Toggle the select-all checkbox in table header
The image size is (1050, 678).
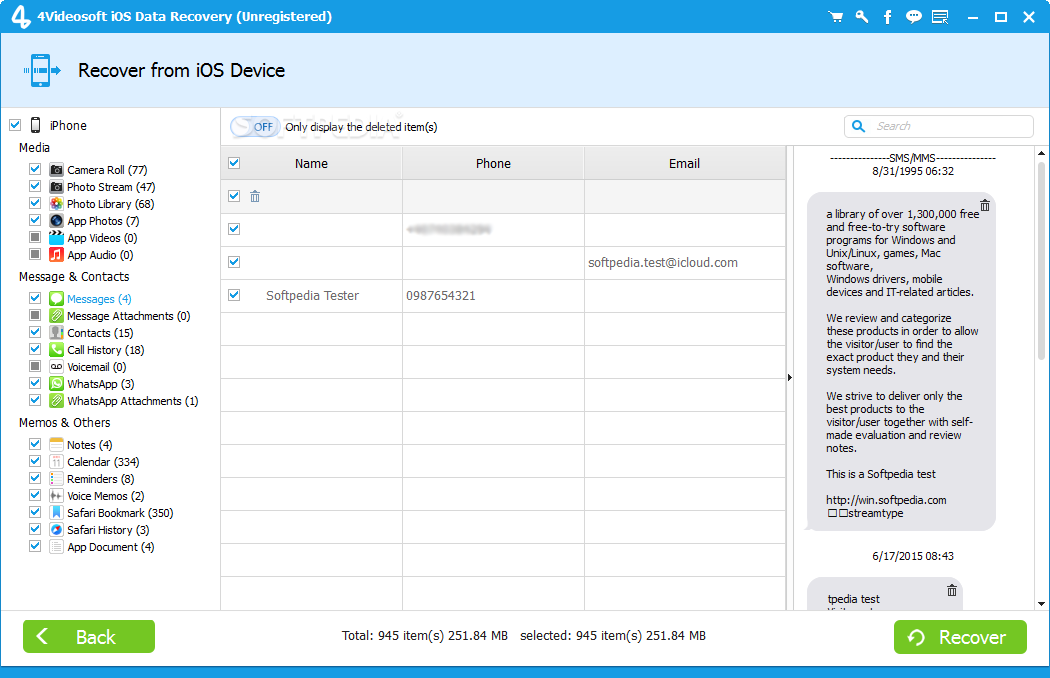click(x=234, y=163)
